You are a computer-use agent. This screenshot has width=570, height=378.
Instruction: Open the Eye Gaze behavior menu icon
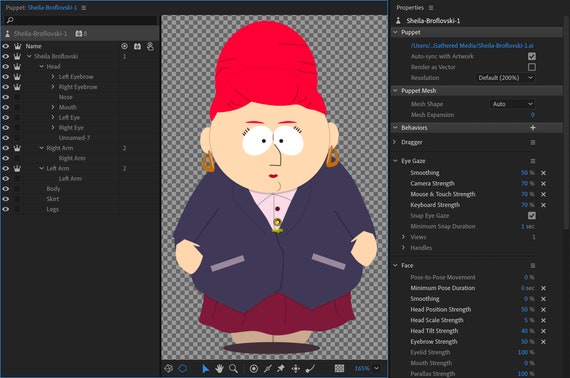coord(533,161)
